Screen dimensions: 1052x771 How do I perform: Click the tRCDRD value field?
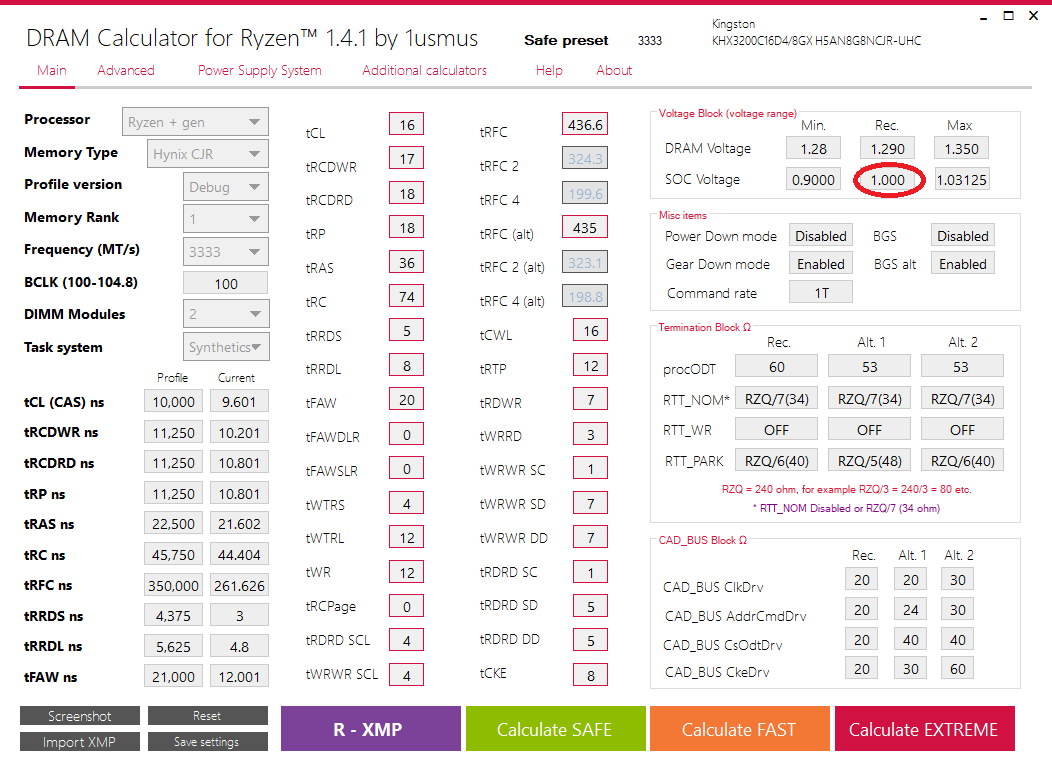click(x=407, y=194)
